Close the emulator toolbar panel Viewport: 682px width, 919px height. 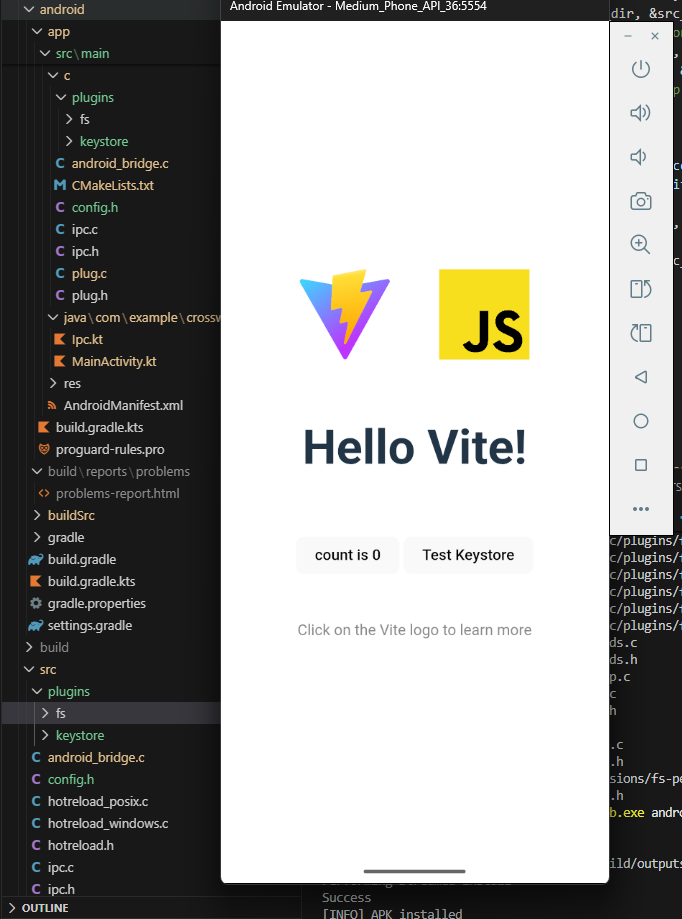[x=655, y=36]
